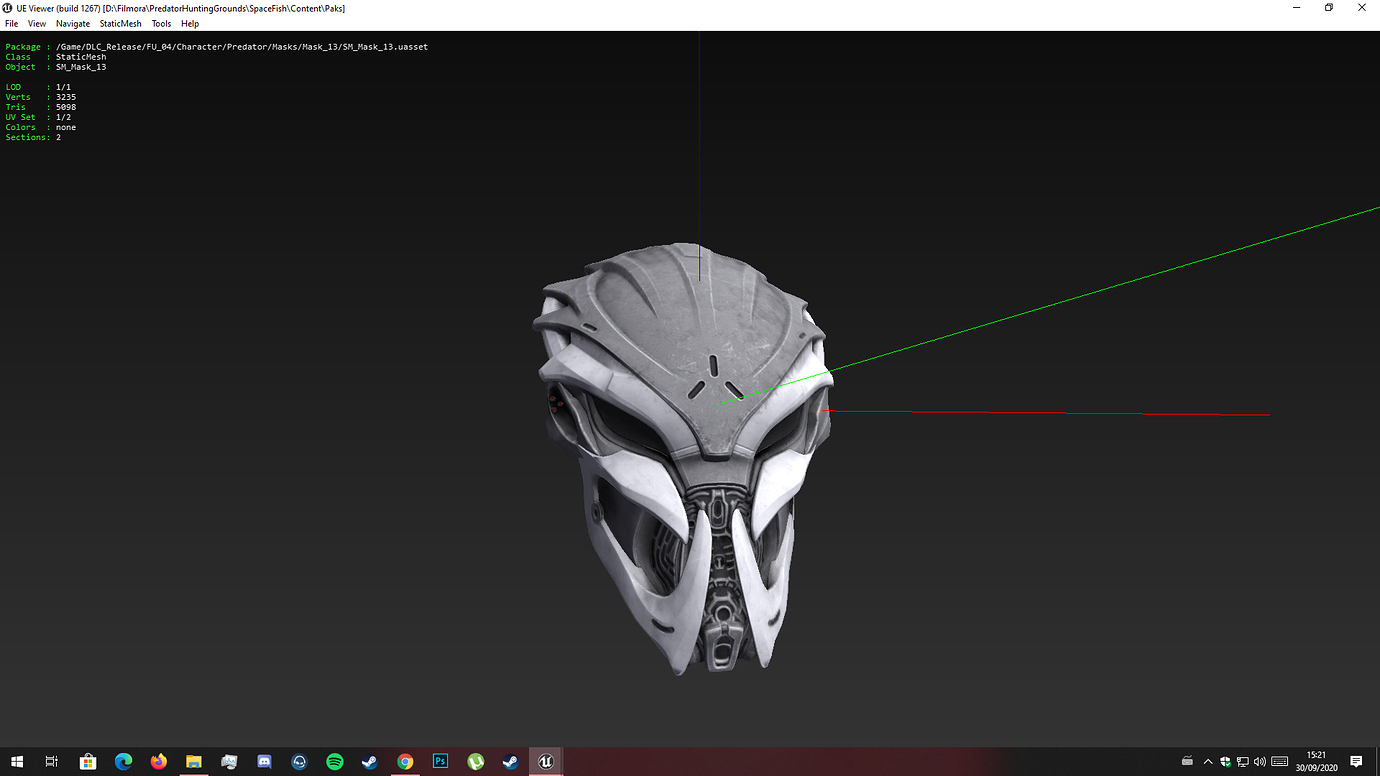Click the Tris count "5098"
The height and width of the screenshot is (776, 1380).
coord(66,107)
